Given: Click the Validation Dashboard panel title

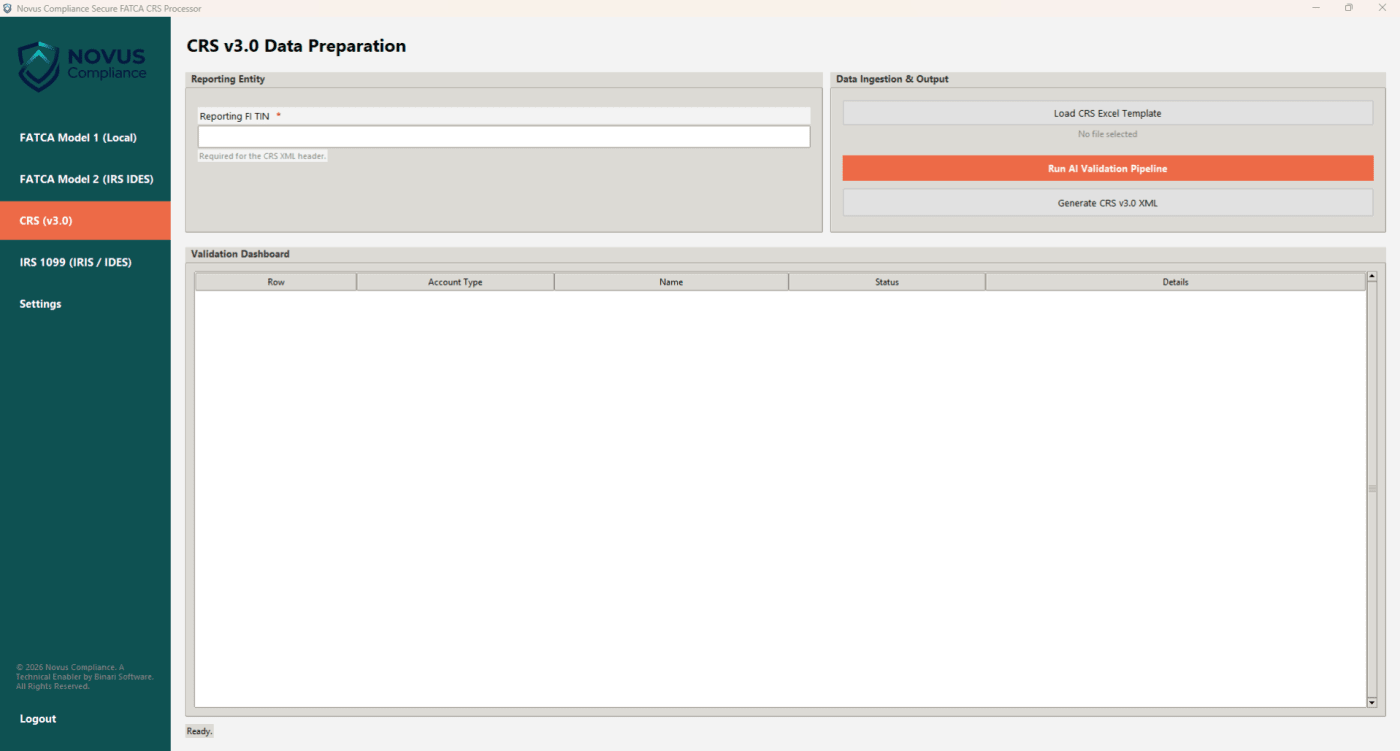Looking at the screenshot, I should (x=240, y=254).
